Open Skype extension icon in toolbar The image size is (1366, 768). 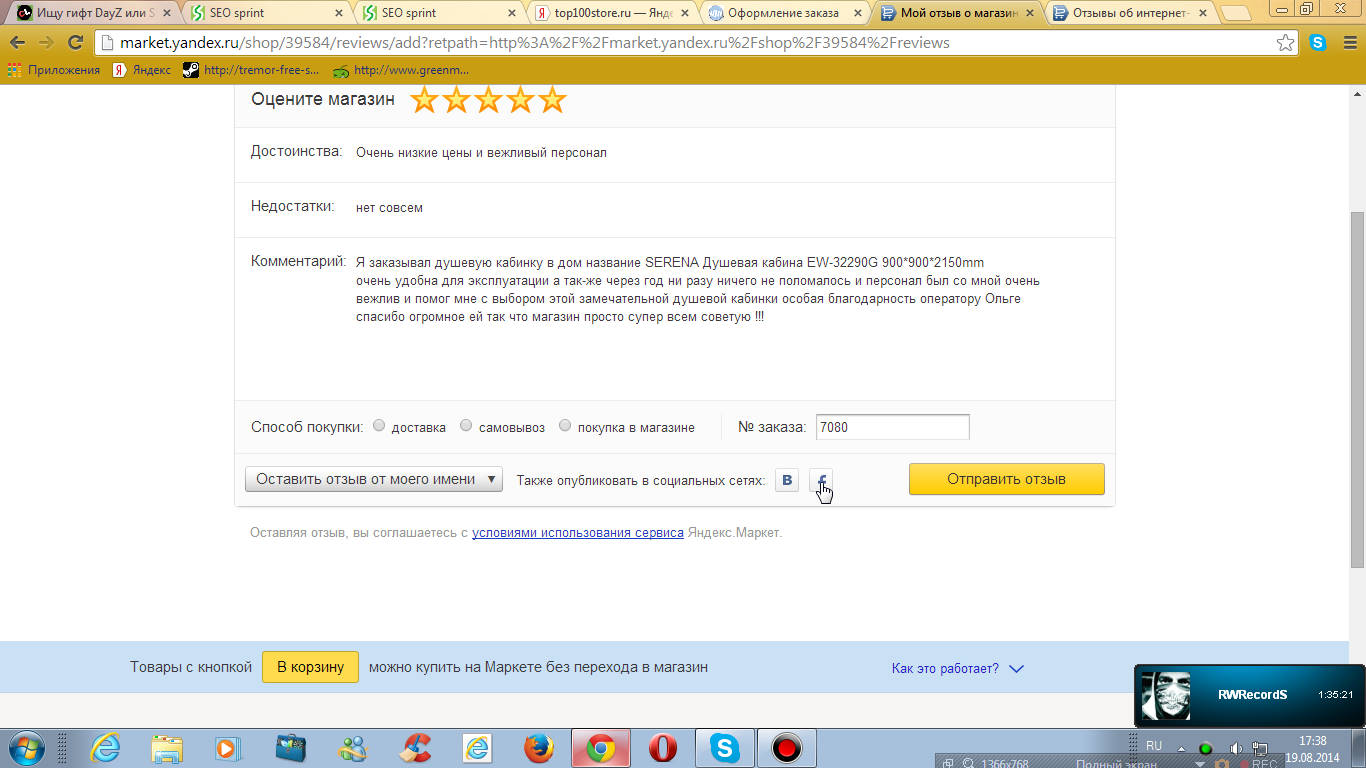click(1318, 43)
